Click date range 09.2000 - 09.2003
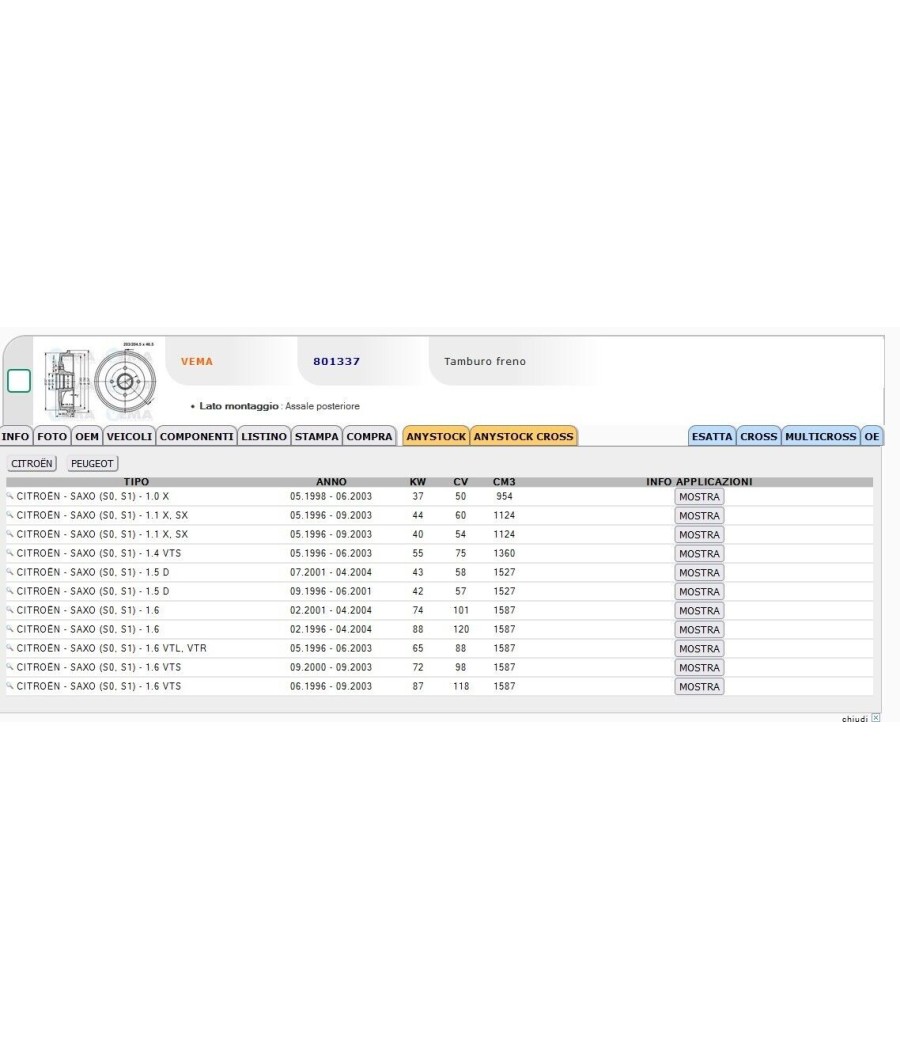Screen dimensions: 900x1050 (x=331, y=668)
